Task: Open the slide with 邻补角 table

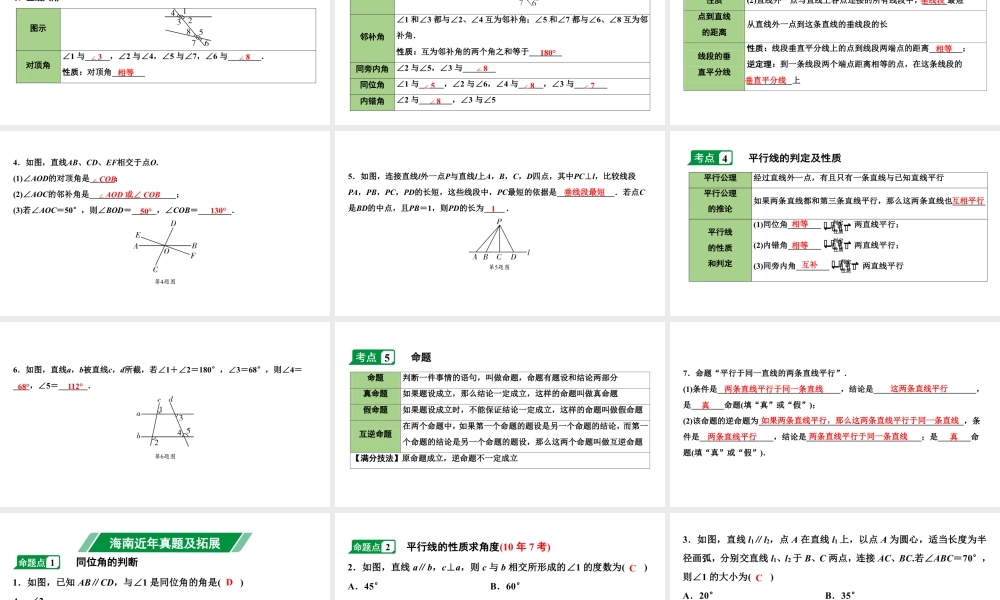Action: (x=499, y=60)
